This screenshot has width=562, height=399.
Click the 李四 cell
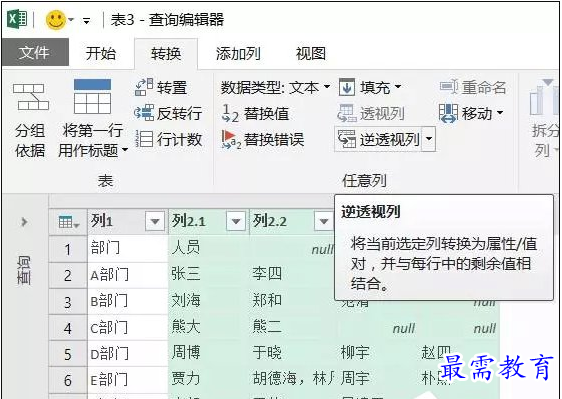click(x=292, y=275)
